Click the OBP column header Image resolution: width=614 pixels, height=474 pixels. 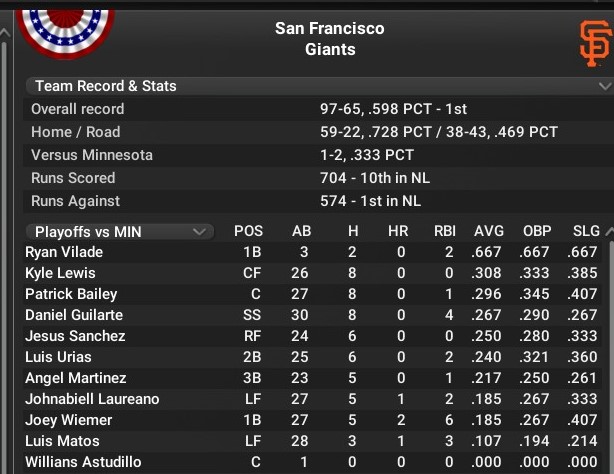537,232
